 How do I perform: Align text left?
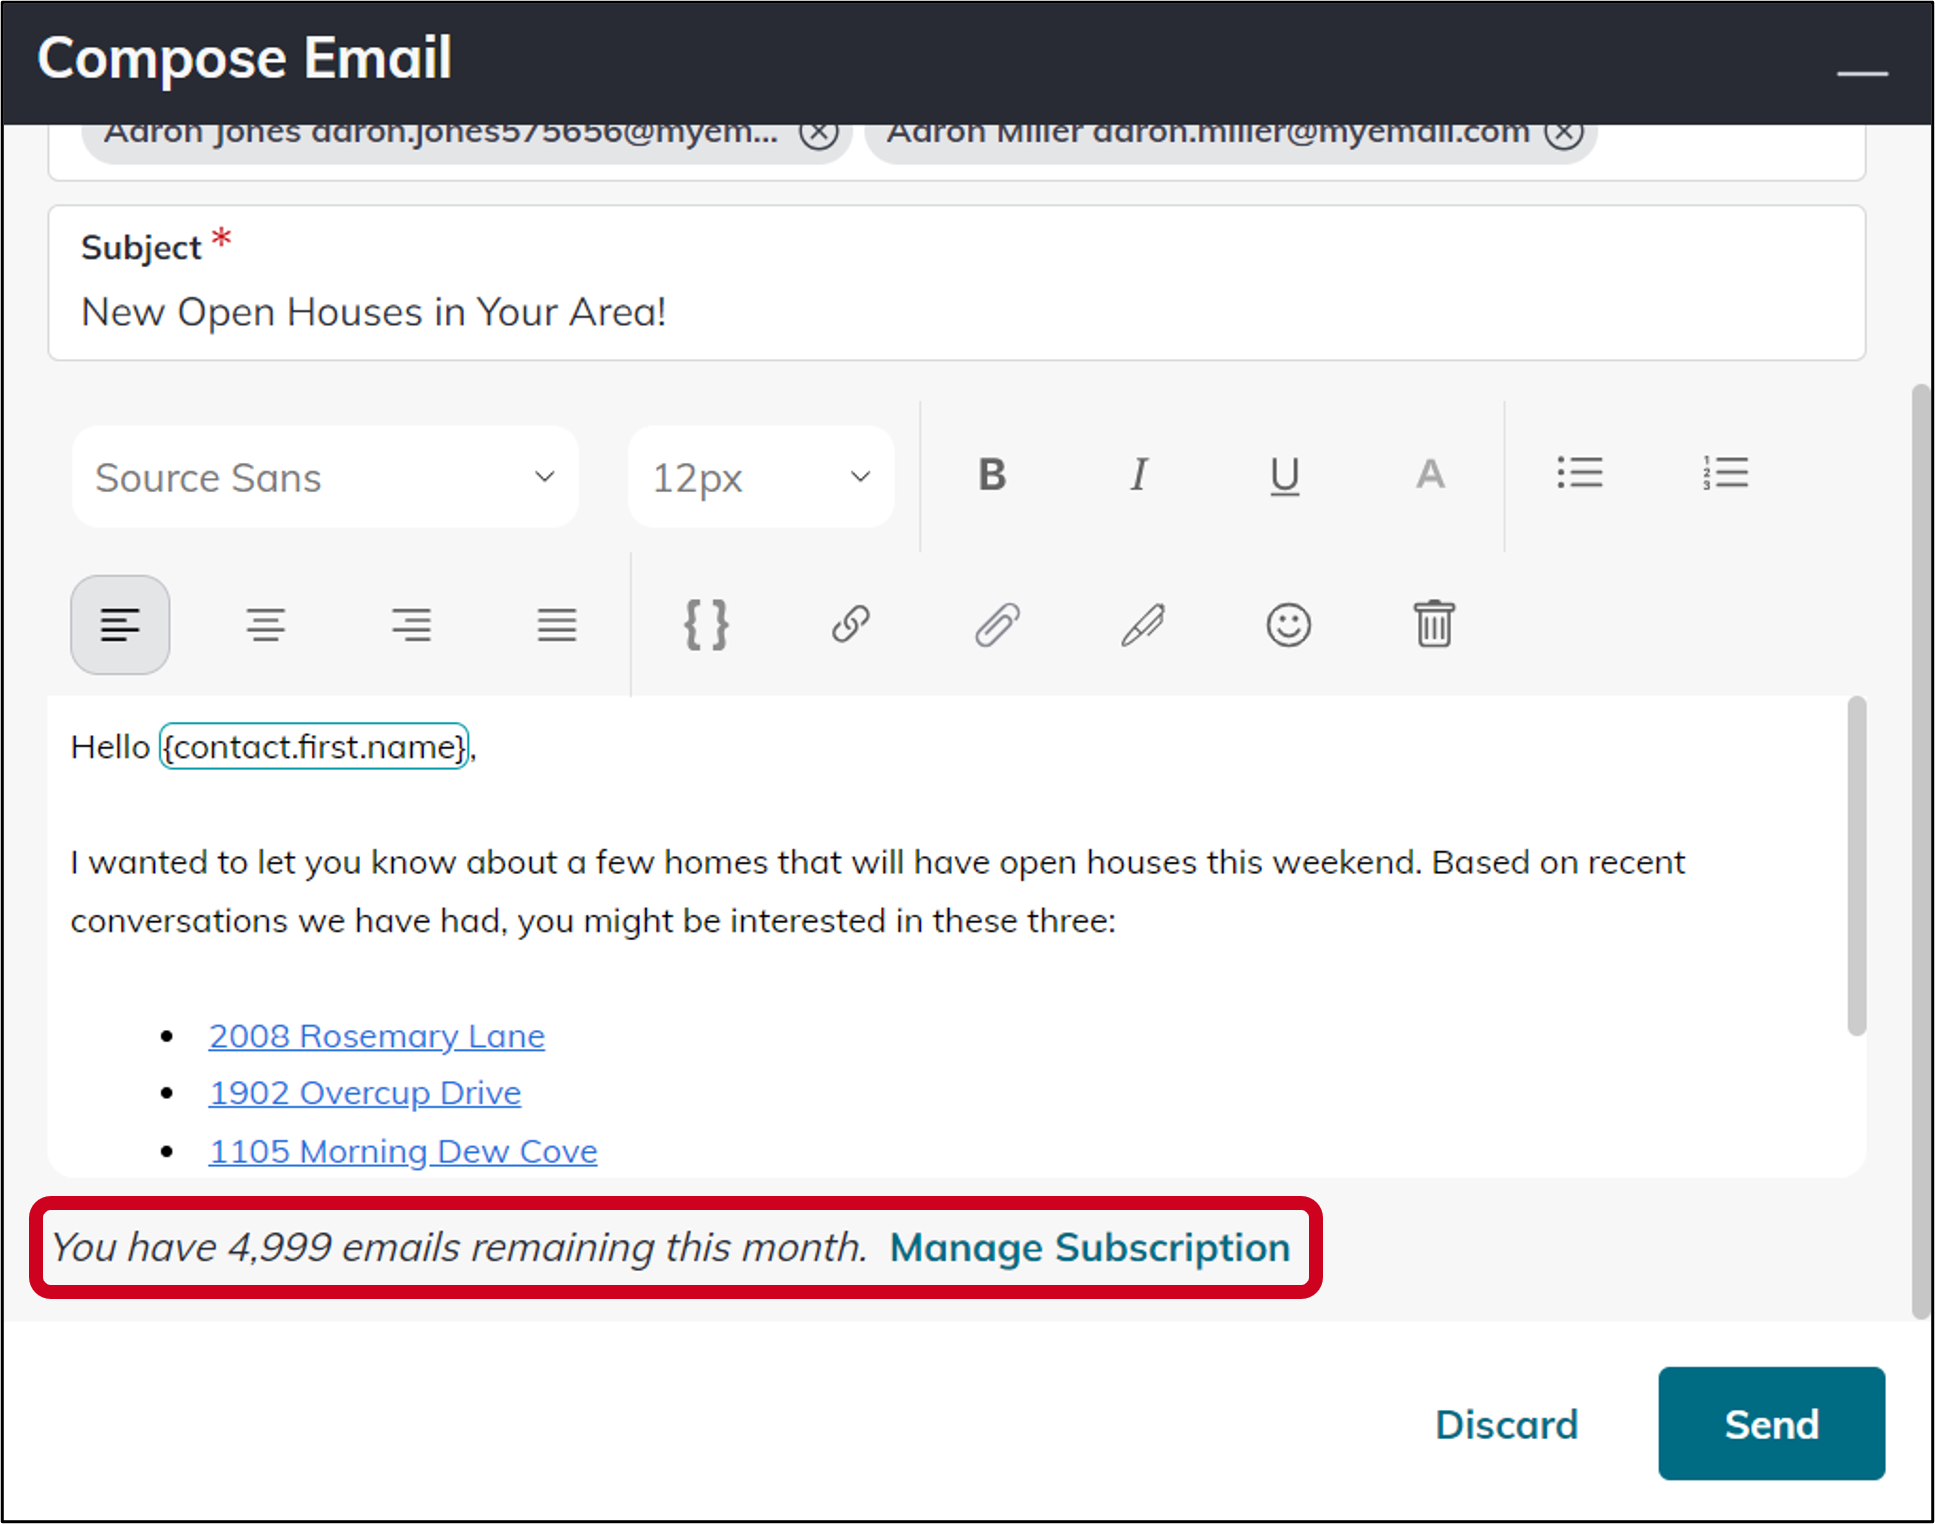pos(120,625)
